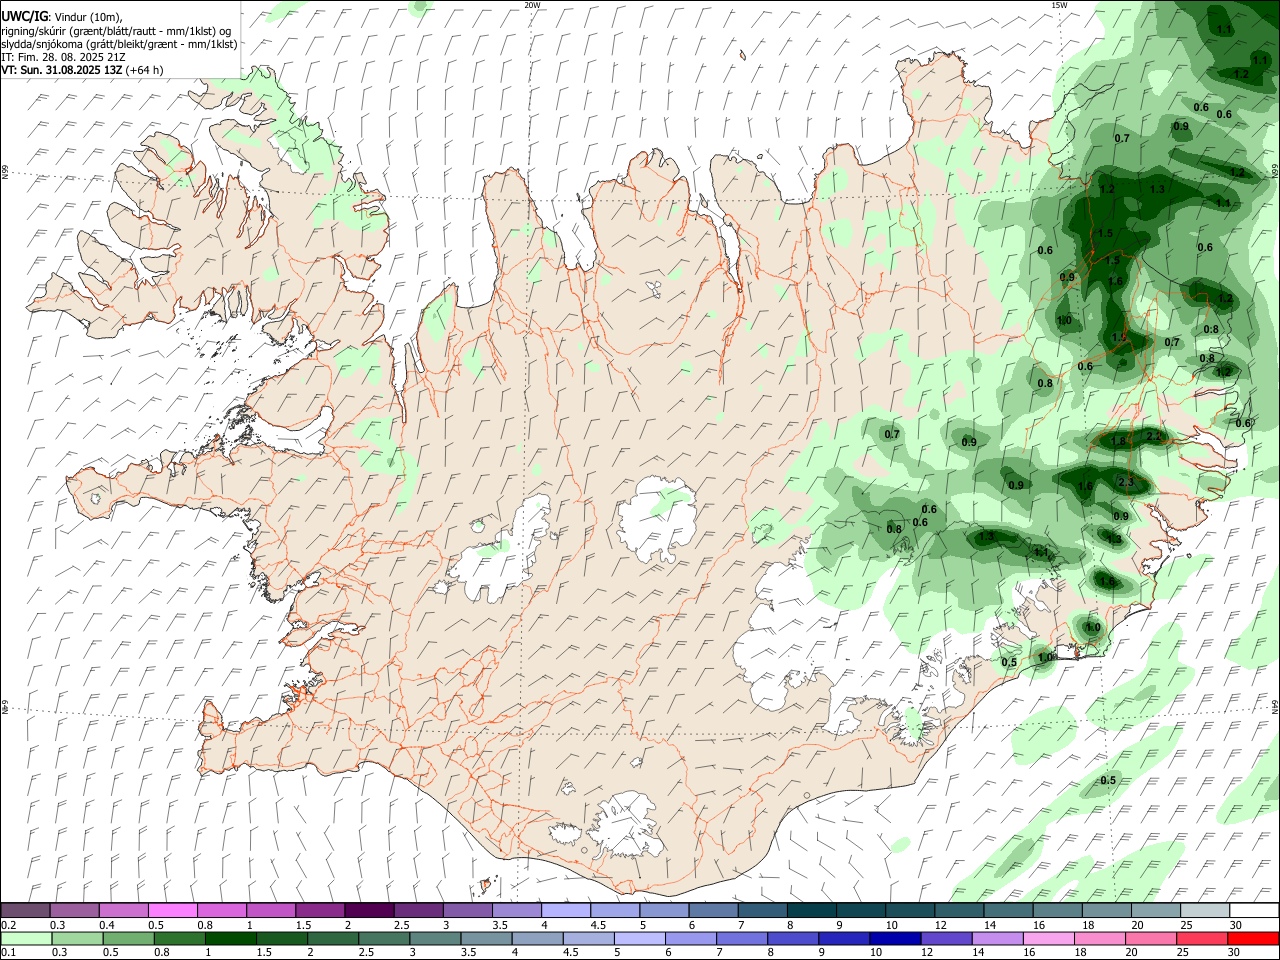Pick the light gray 25–30 snow legend swatch
The width and height of the screenshot is (1280, 960).
click(1204, 910)
